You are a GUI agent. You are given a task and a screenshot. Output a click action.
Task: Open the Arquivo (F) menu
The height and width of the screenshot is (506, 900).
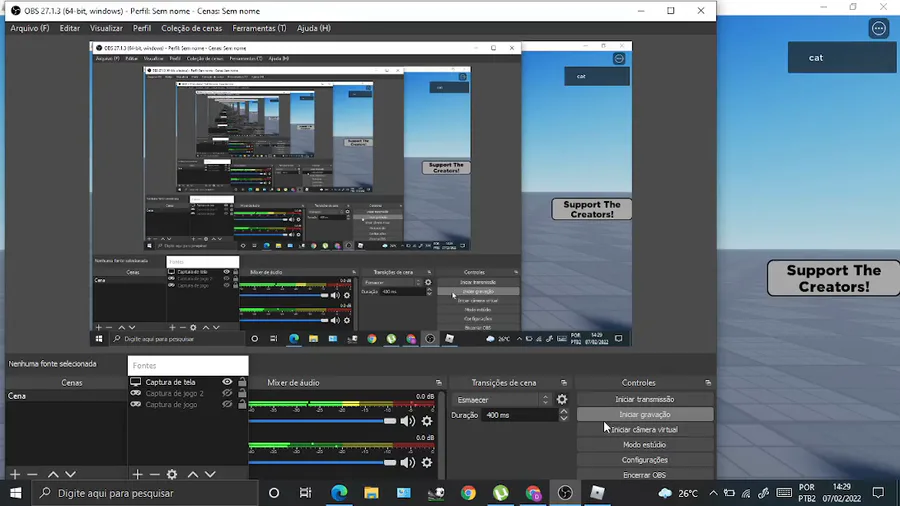[30, 28]
